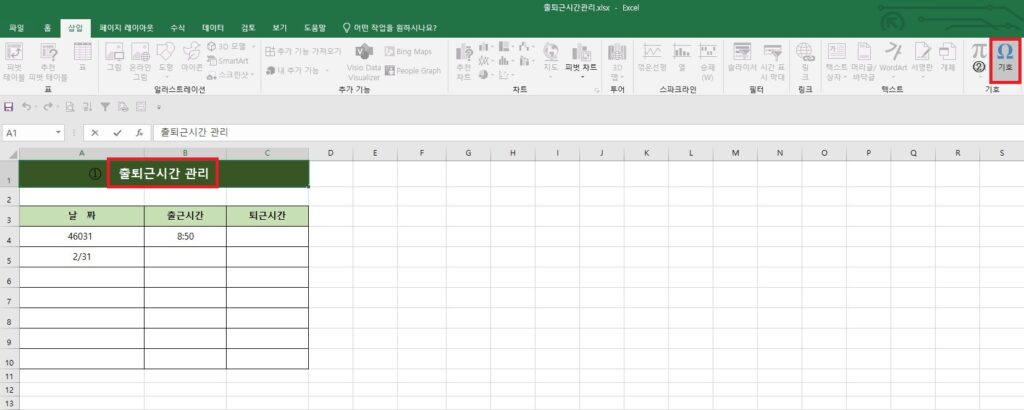This screenshot has width=1024, height=410.
Task: Undo the last action
Action: [x=25, y=106]
